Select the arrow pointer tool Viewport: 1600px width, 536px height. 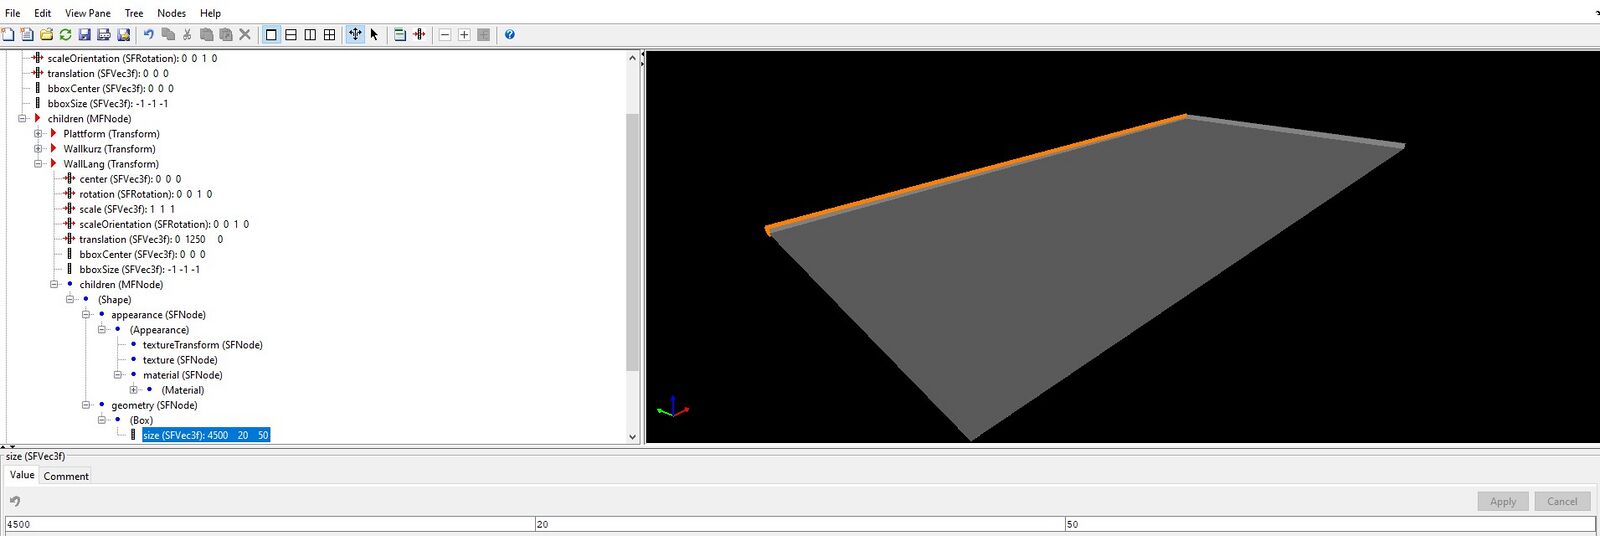(374, 35)
